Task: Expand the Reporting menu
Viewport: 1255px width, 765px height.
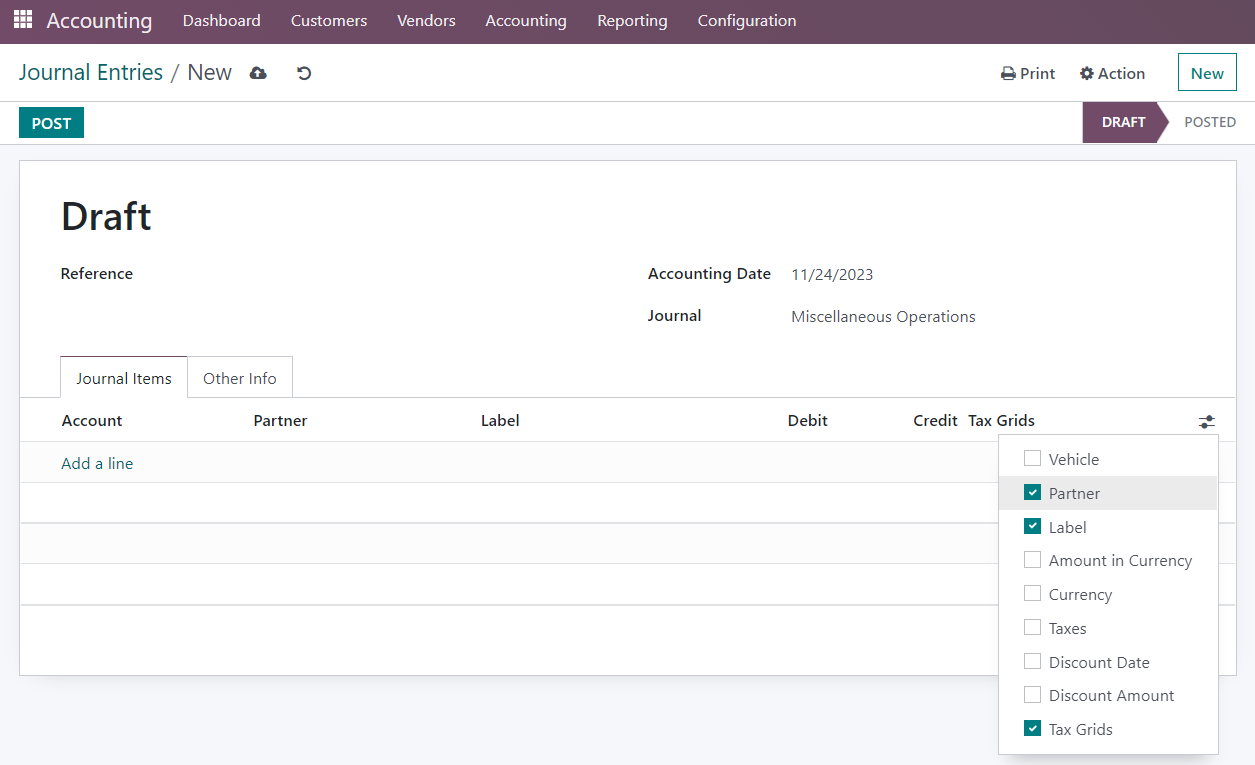Action: tap(632, 21)
